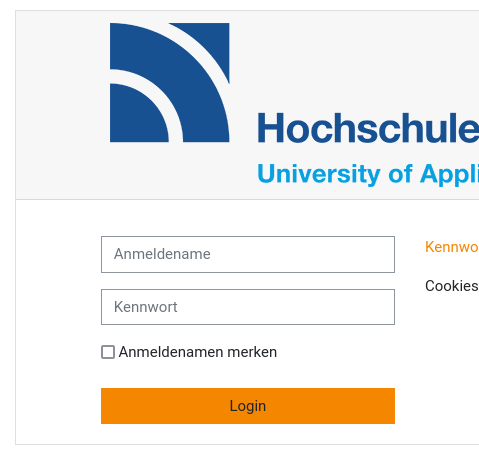Focus the Kennwort password field
479x458 pixels.
[x=248, y=307]
